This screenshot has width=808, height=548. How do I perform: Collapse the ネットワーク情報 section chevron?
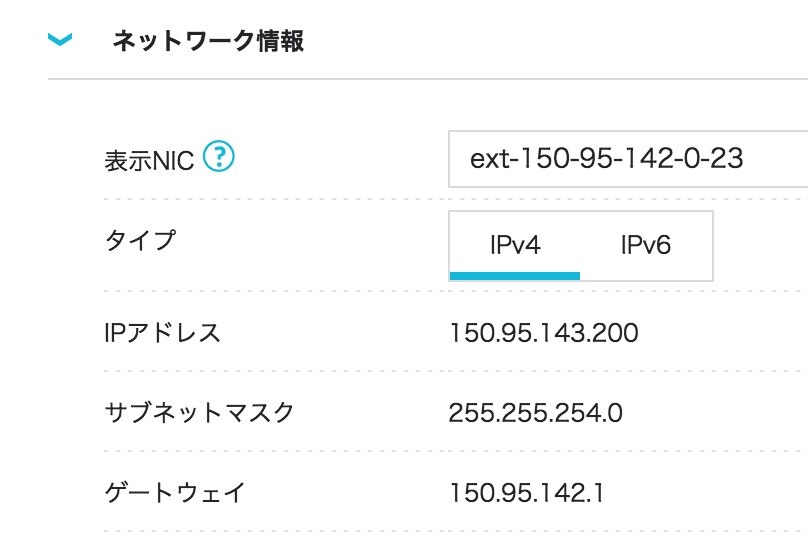click(60, 39)
